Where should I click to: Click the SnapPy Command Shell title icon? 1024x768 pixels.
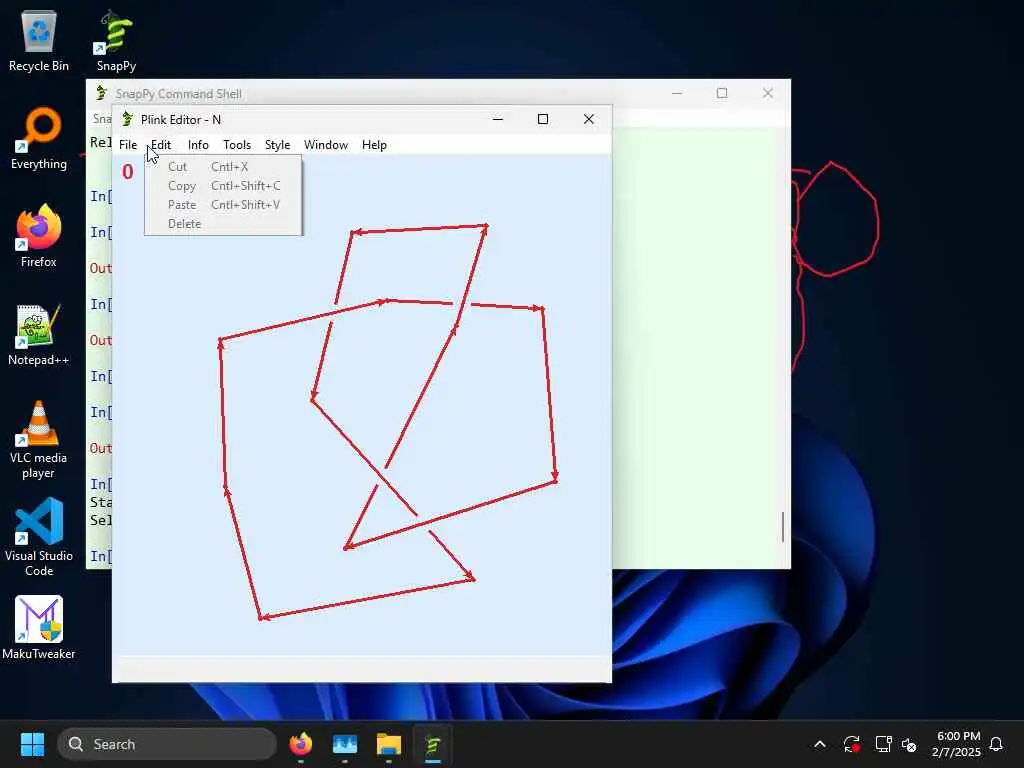pyautogui.click(x=101, y=93)
